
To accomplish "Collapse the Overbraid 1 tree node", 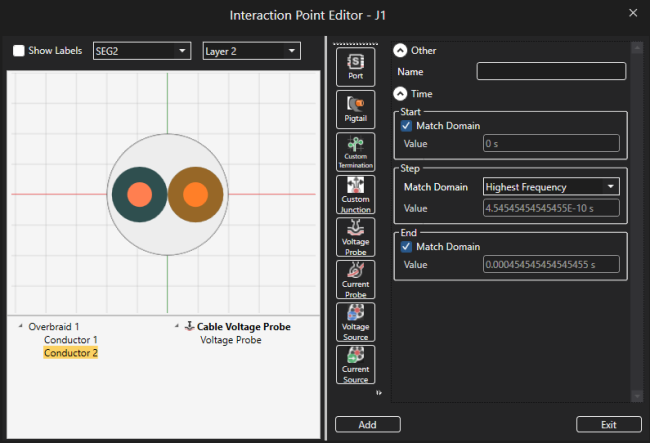I will pyautogui.click(x=20, y=326).
